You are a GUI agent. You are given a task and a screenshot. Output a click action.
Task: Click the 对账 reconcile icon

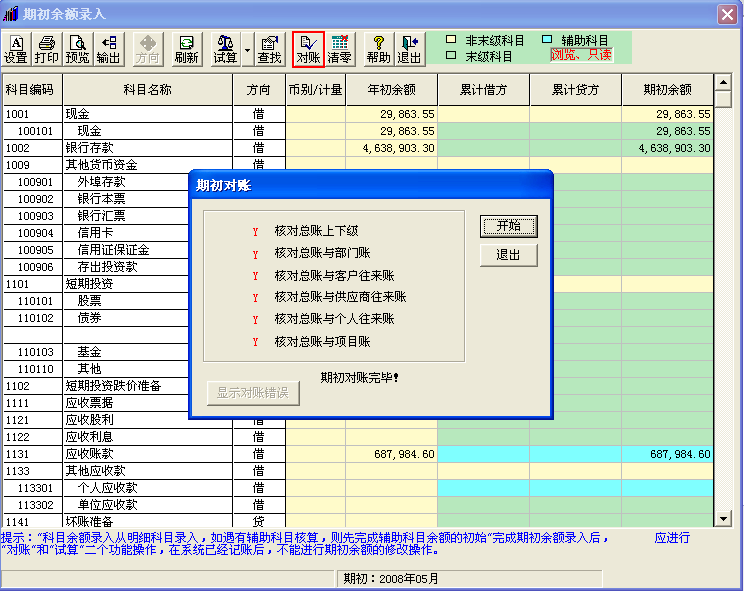(x=308, y=49)
